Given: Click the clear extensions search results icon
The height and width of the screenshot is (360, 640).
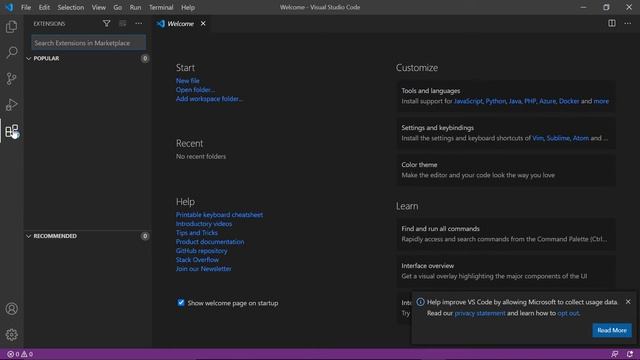Looking at the screenshot, I should coord(122,24).
